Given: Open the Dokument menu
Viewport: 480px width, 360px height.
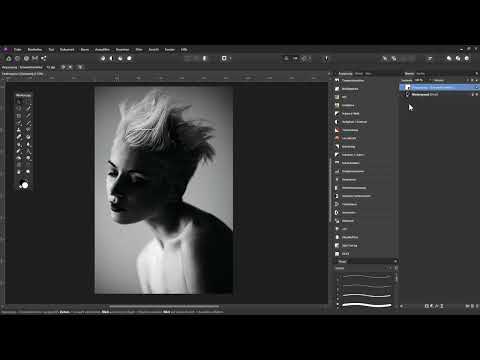Looking at the screenshot, I should [x=67, y=49].
